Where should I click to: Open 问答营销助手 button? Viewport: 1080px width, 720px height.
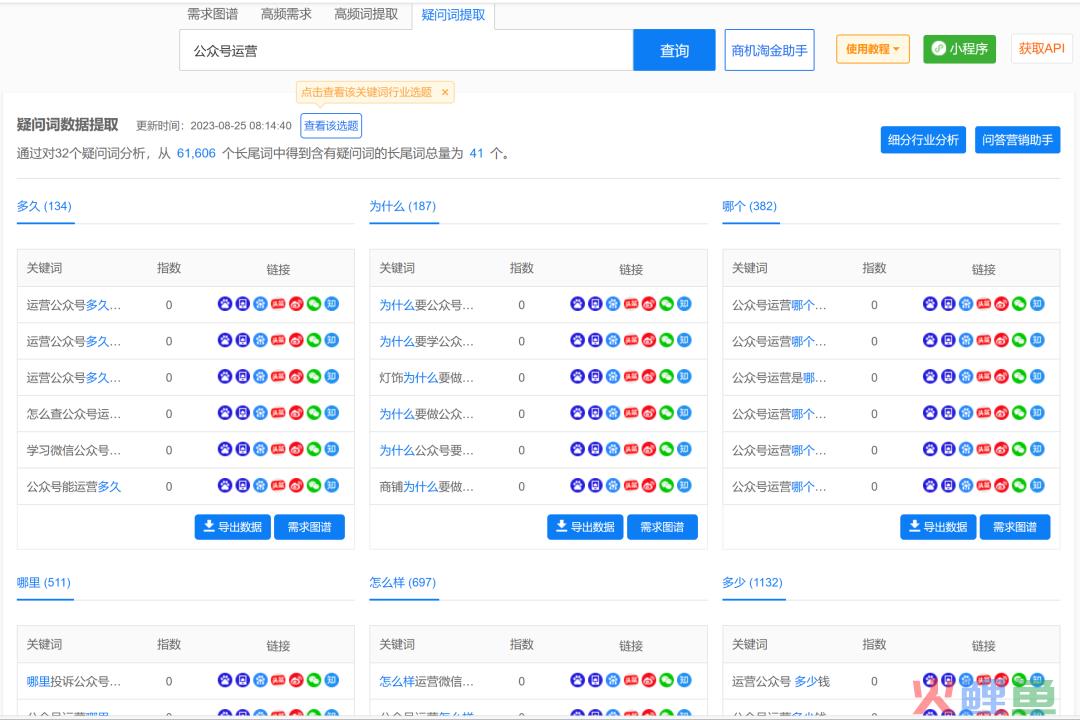coord(1017,140)
